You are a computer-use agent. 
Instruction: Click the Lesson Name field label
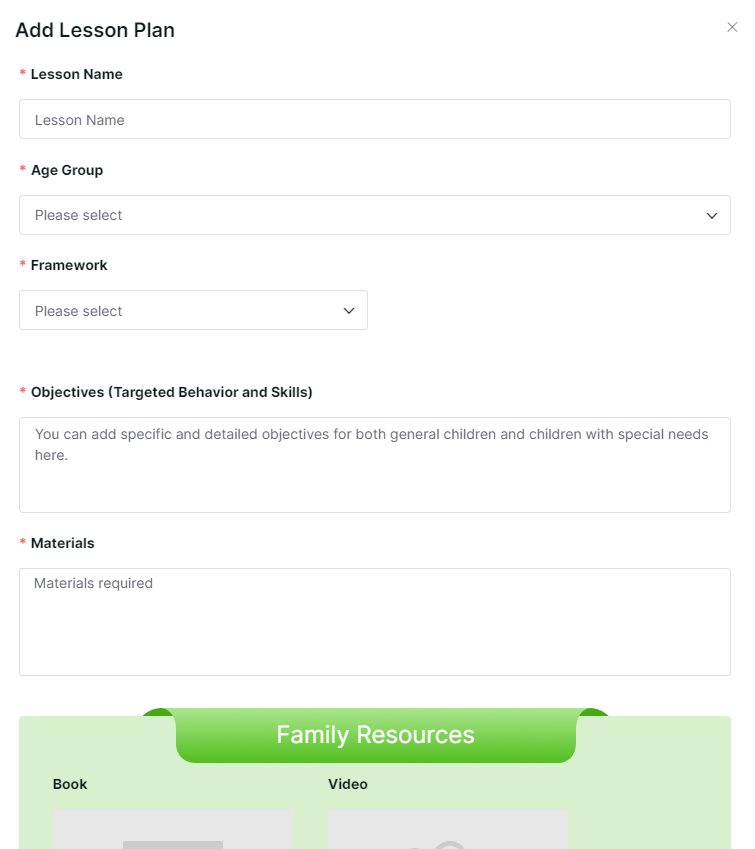76,74
